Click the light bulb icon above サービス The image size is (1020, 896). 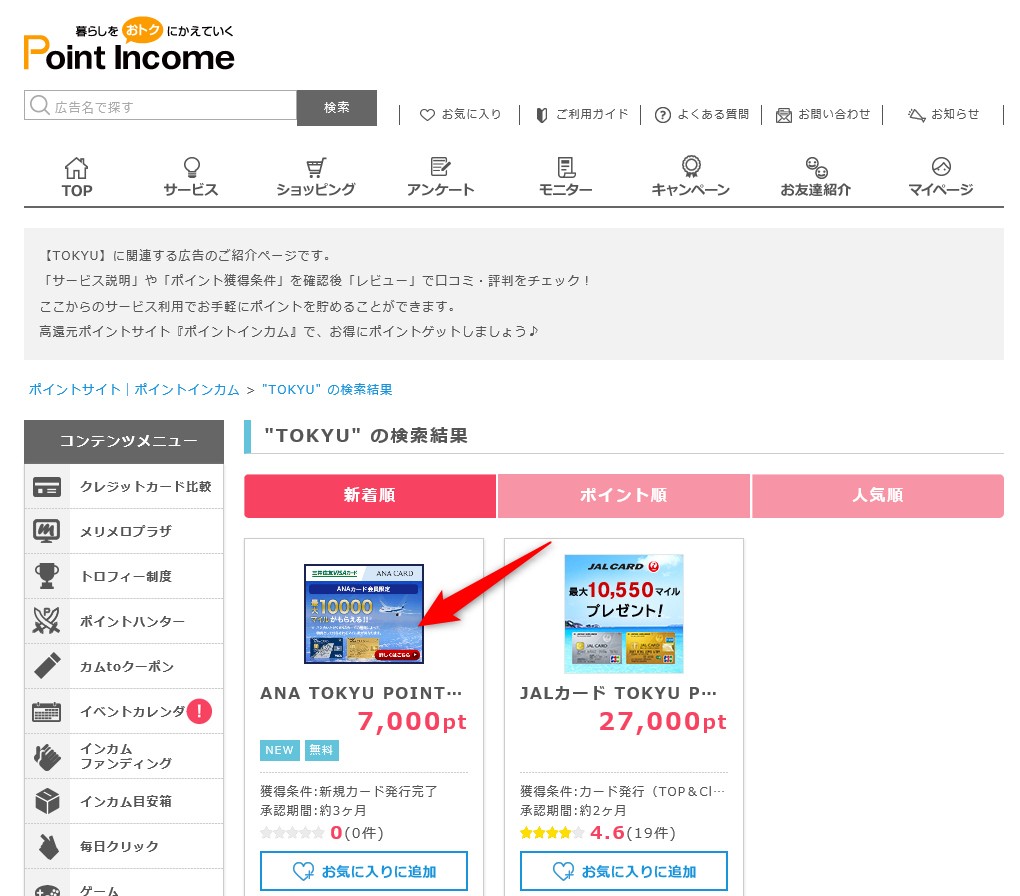click(191, 167)
